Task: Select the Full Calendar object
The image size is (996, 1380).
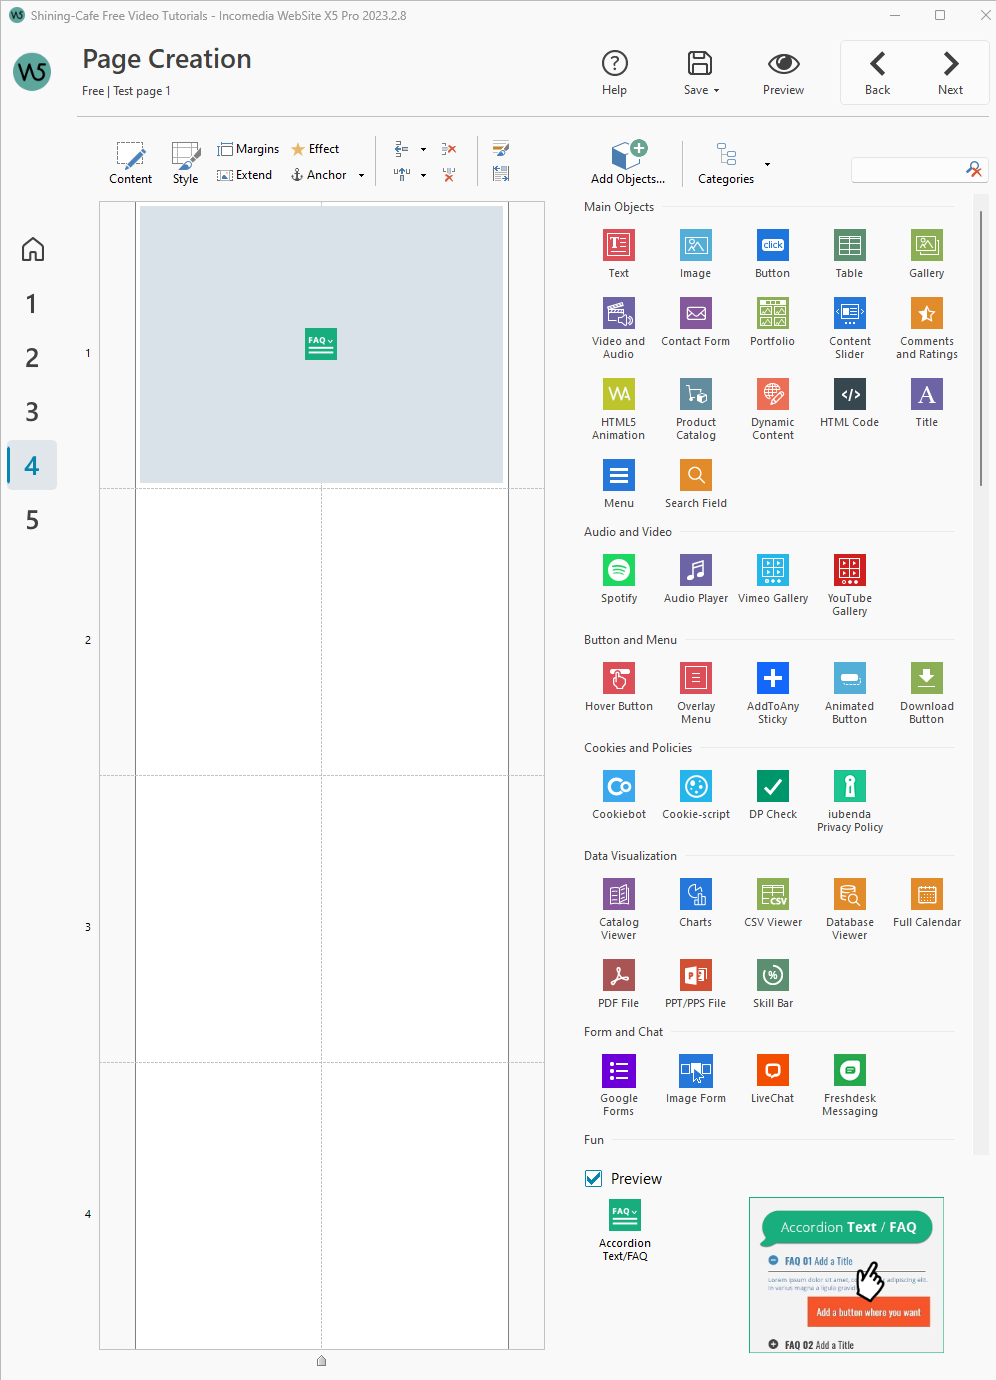Action: pyautogui.click(x=926, y=894)
